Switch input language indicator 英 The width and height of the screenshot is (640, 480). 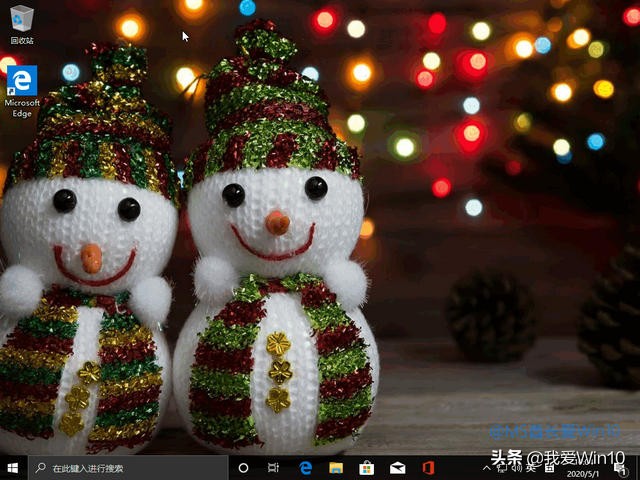[531, 468]
